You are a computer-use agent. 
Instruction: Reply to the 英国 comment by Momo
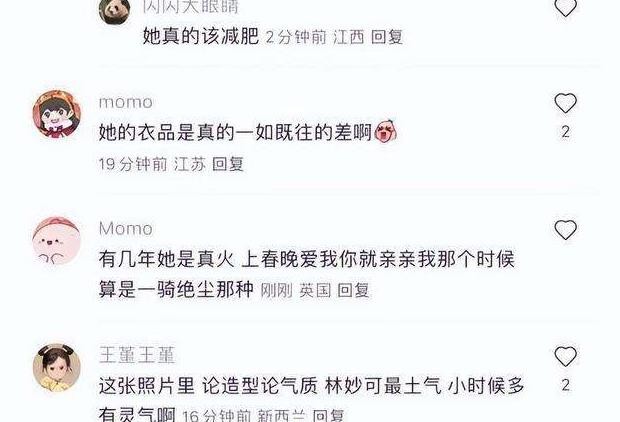coord(353,290)
